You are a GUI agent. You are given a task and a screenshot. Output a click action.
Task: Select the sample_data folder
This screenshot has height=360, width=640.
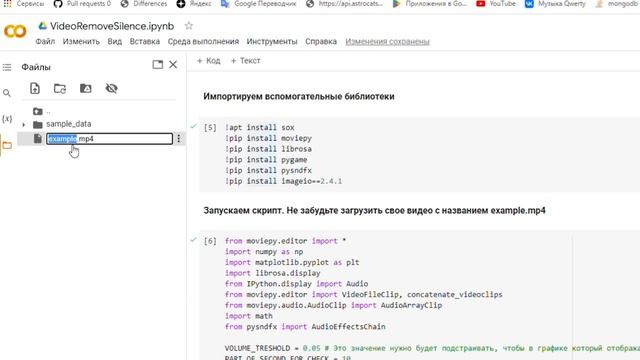[69, 124]
